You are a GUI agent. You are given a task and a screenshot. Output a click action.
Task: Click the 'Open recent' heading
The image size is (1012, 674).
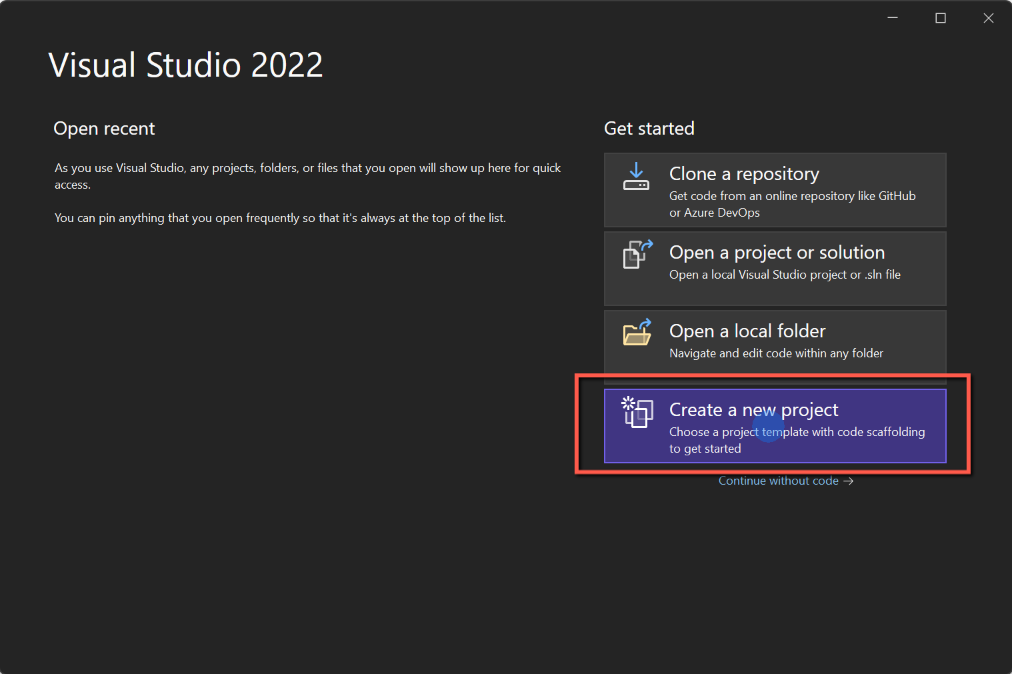coord(104,129)
